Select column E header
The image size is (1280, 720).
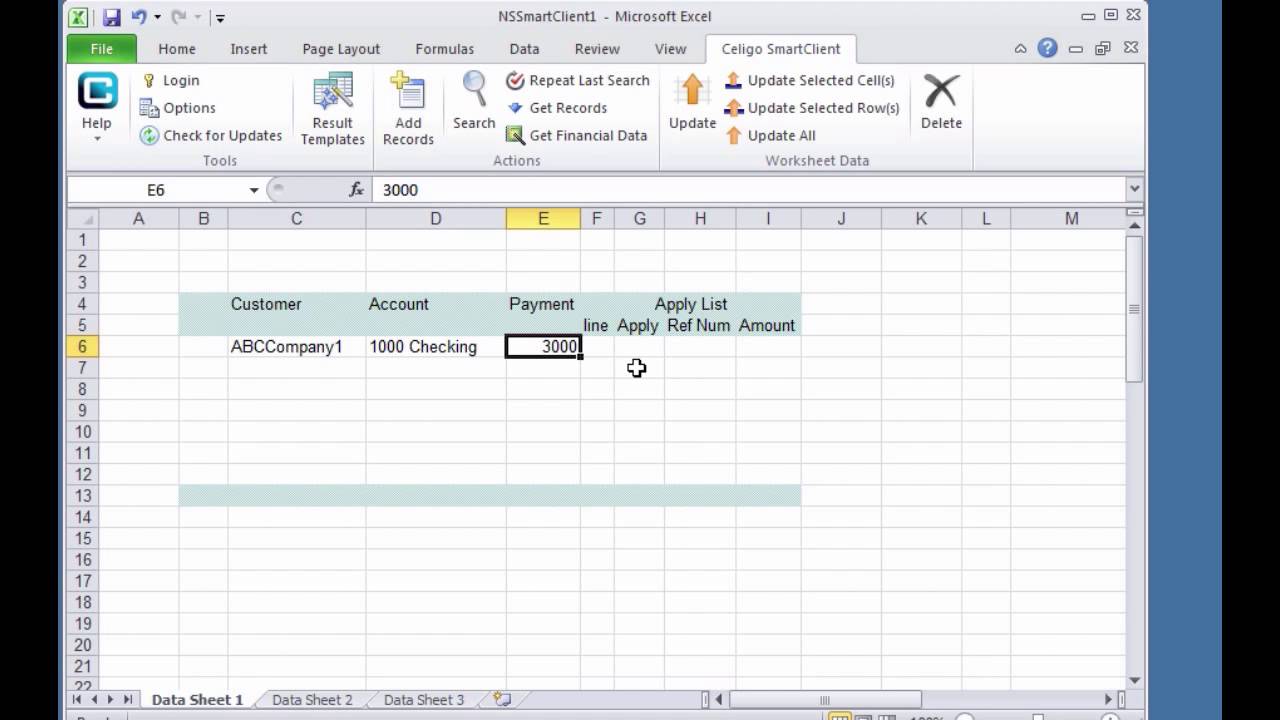pos(543,219)
